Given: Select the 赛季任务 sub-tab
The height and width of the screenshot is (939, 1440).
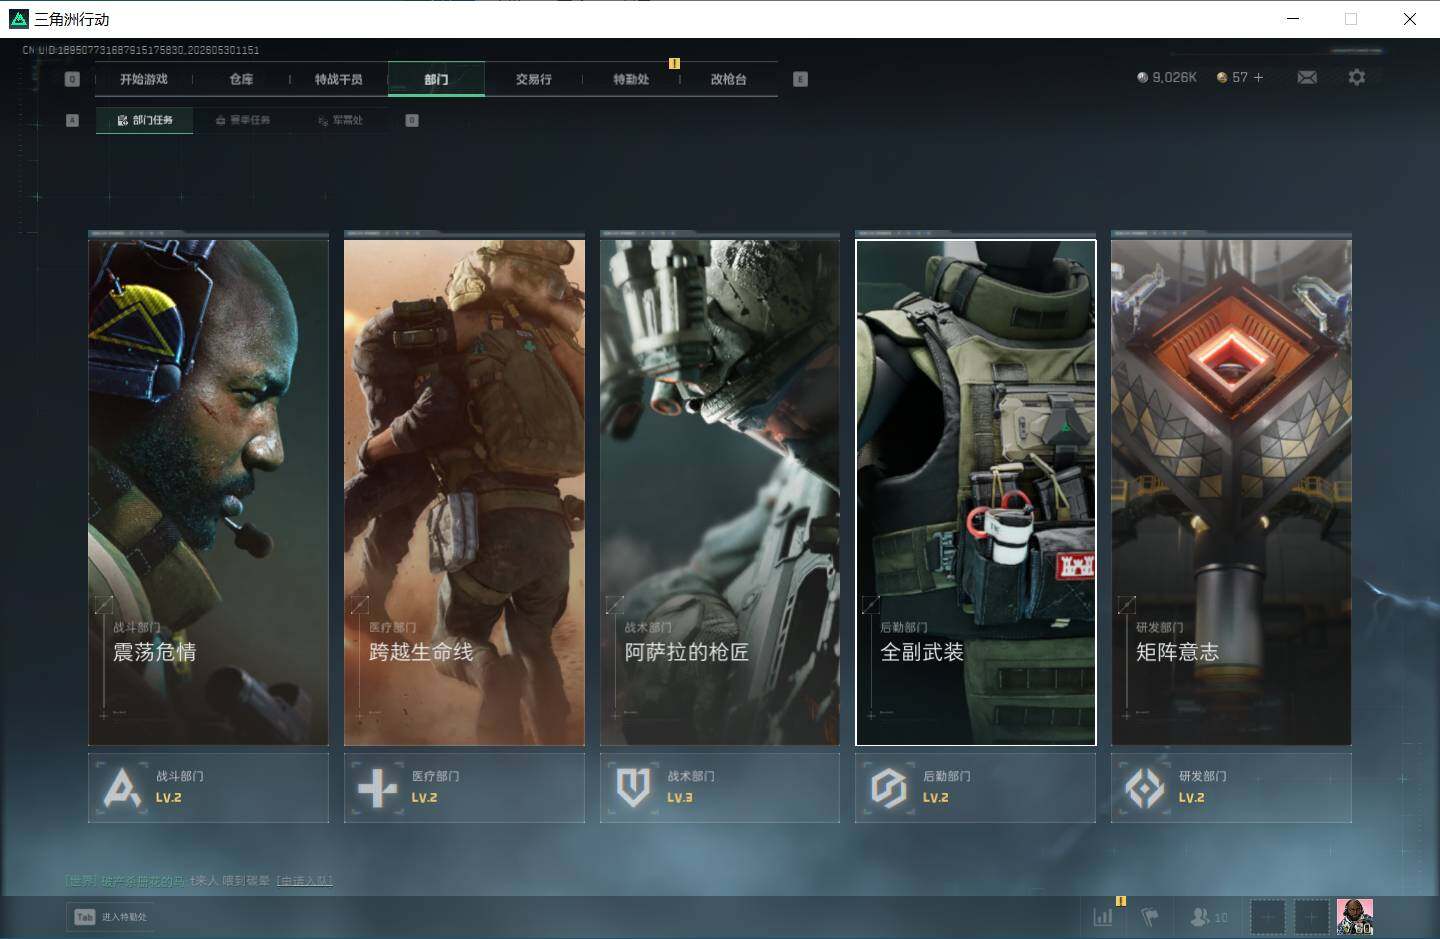Looking at the screenshot, I should pyautogui.click(x=243, y=120).
